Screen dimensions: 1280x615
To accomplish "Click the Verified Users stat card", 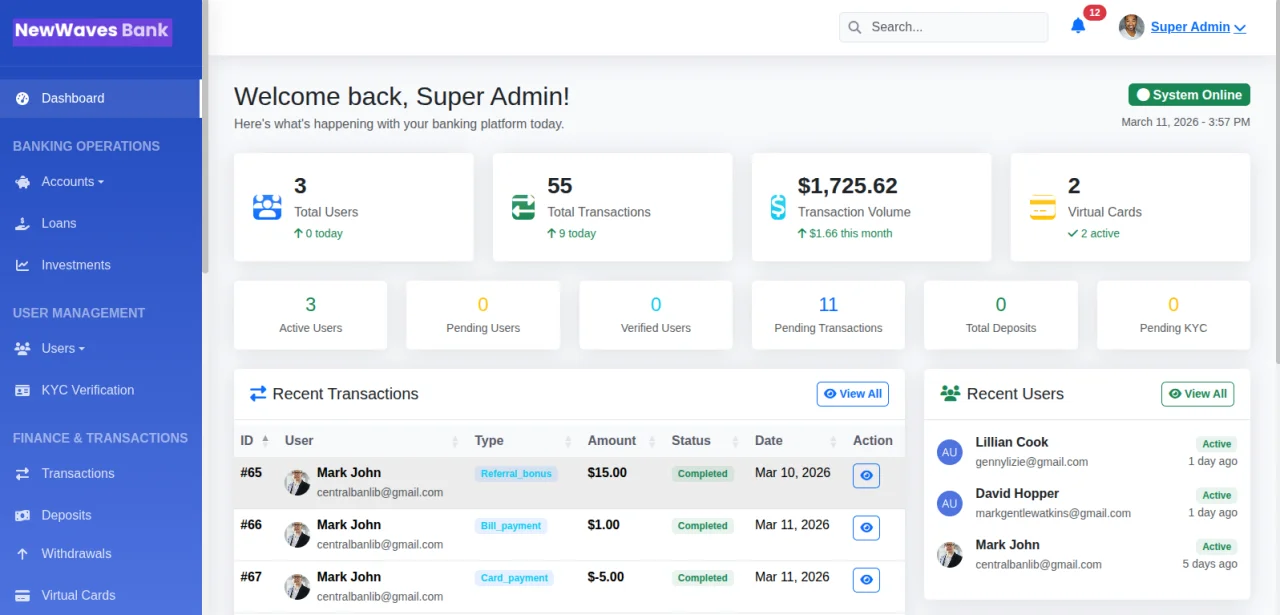I will [656, 315].
